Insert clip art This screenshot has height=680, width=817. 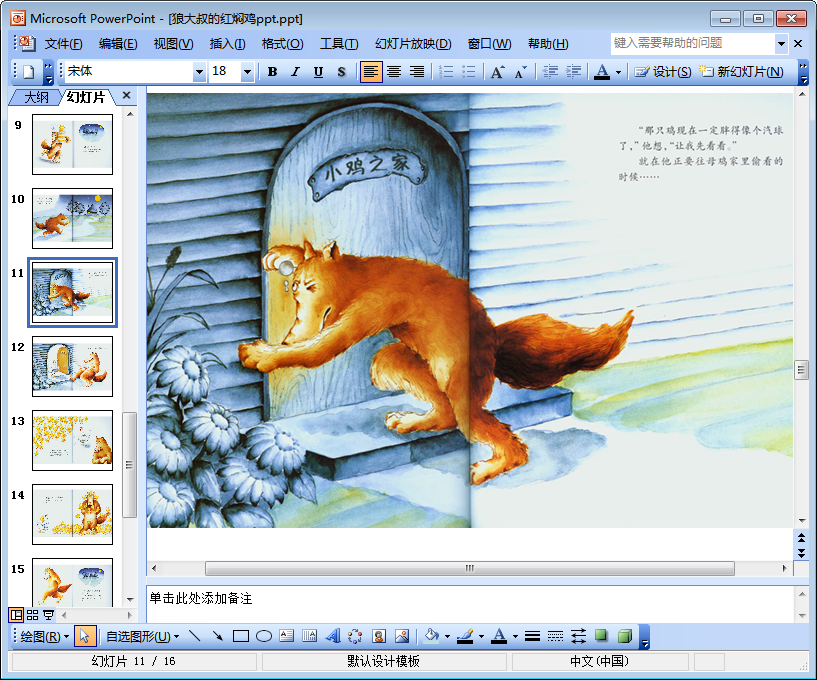coord(379,636)
